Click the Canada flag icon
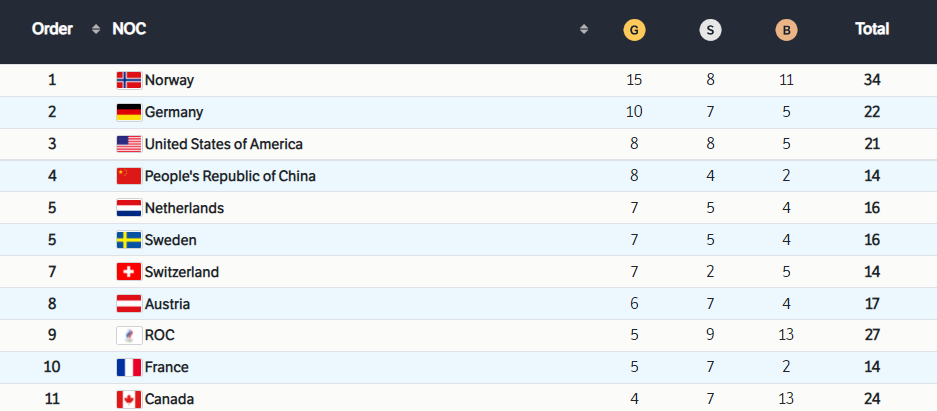 point(129,399)
